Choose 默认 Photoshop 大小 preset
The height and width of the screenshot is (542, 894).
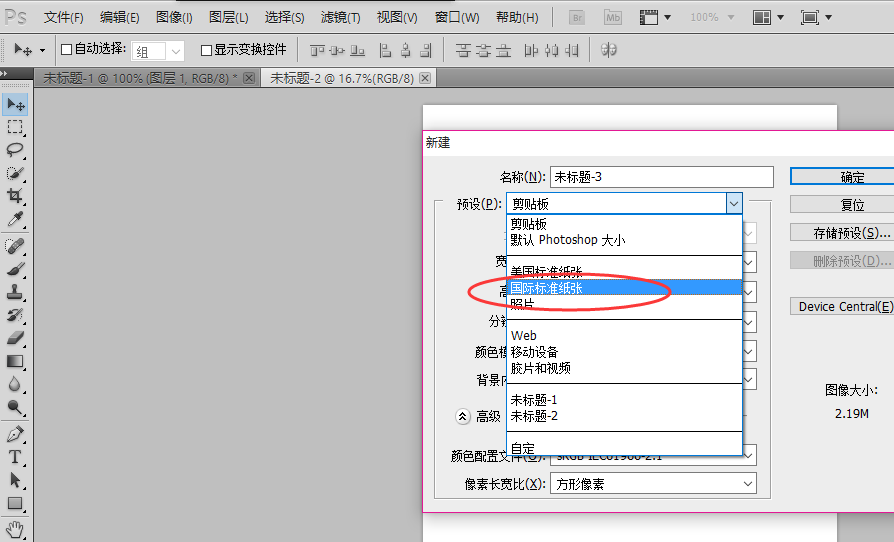click(624, 240)
